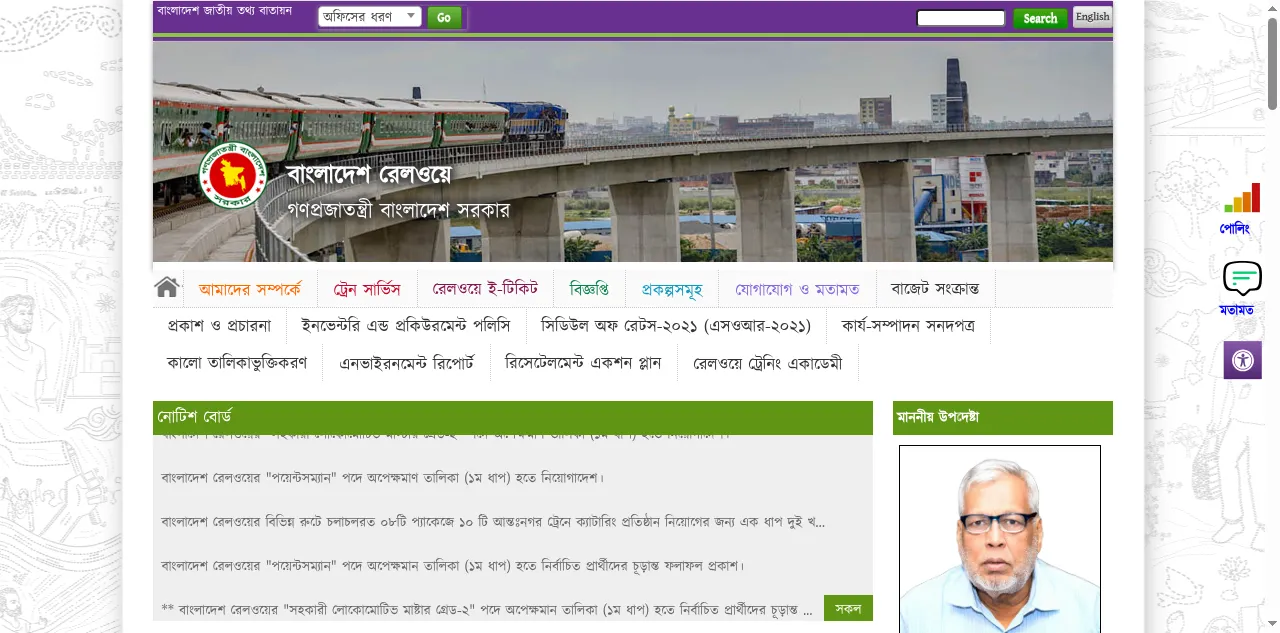Open the accessibility options icon
1280x633 pixels.
click(1243, 360)
